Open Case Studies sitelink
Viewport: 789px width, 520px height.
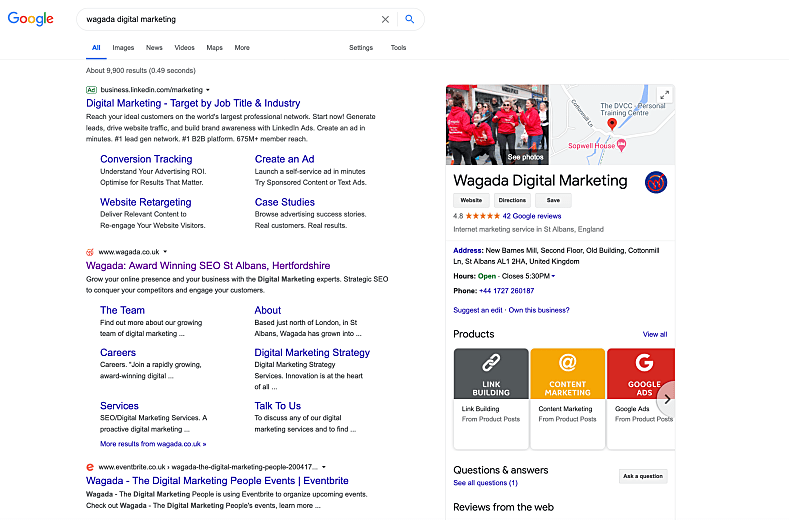click(285, 202)
